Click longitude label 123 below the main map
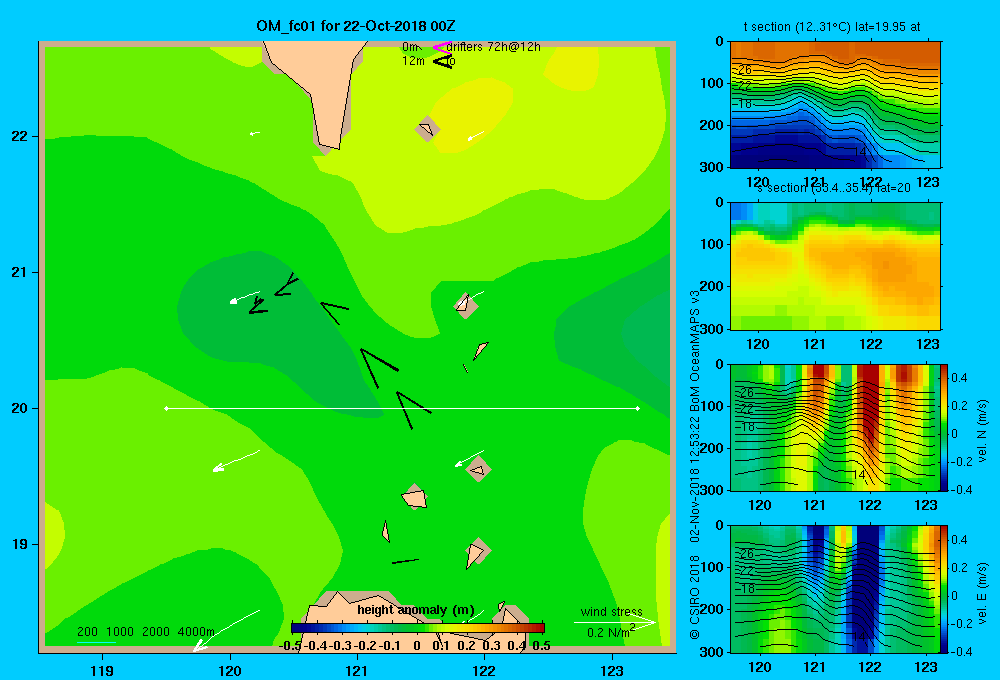Viewport: 1000px width, 680px height. [x=612, y=670]
